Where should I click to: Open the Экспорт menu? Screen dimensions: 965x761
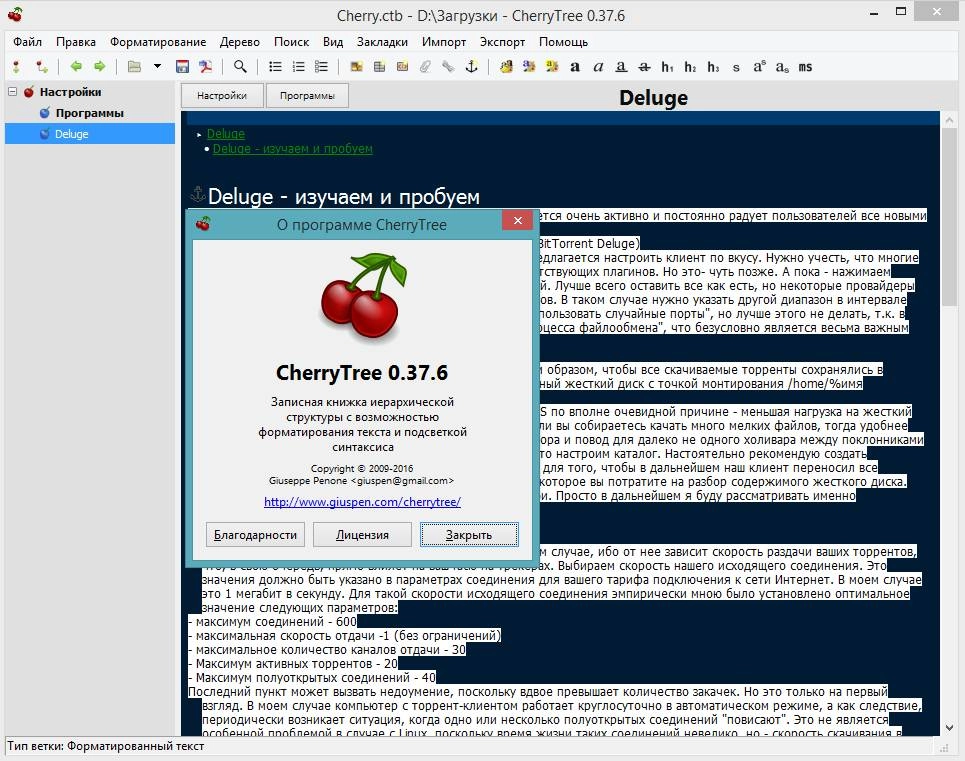click(502, 41)
